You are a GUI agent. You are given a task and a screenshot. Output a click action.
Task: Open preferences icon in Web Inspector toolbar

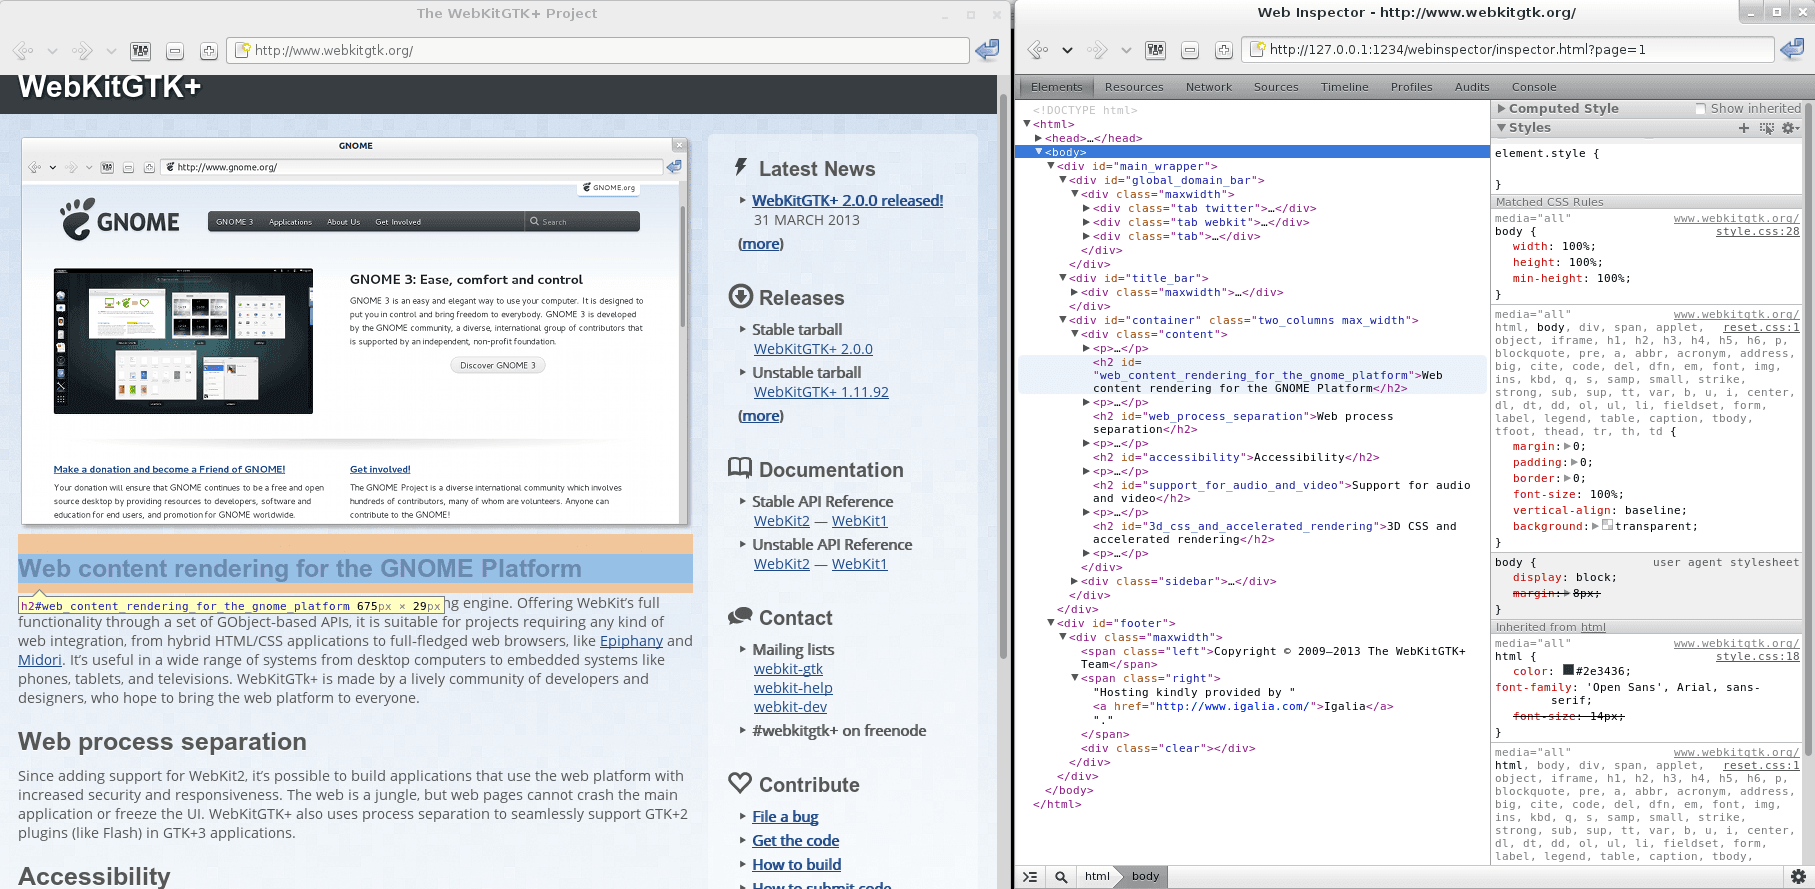tap(1156, 50)
